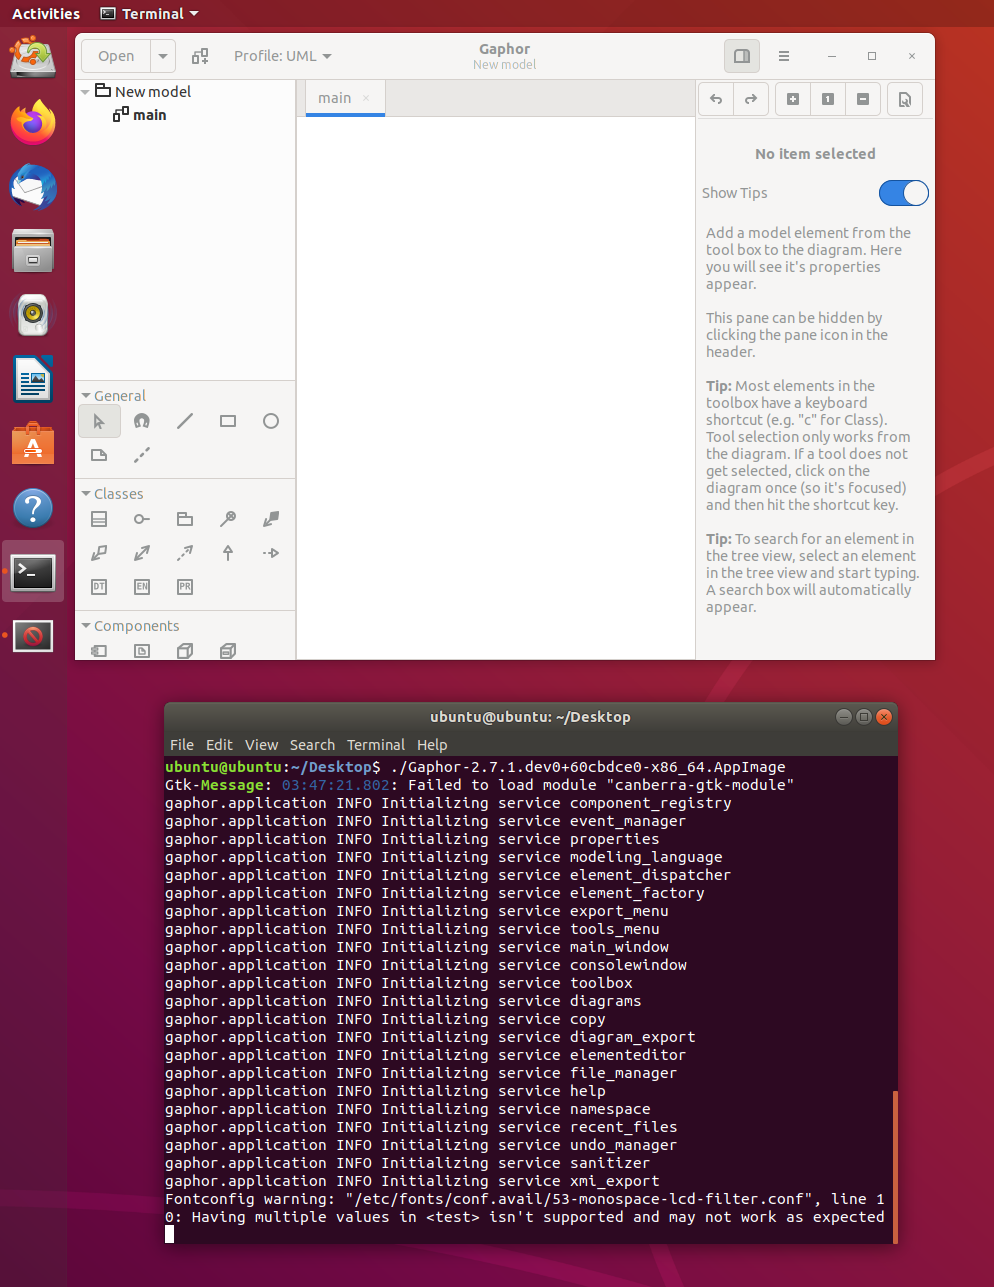Pick the Enumeration (EN) tool
This screenshot has width=994, height=1287.
pyautogui.click(x=141, y=587)
